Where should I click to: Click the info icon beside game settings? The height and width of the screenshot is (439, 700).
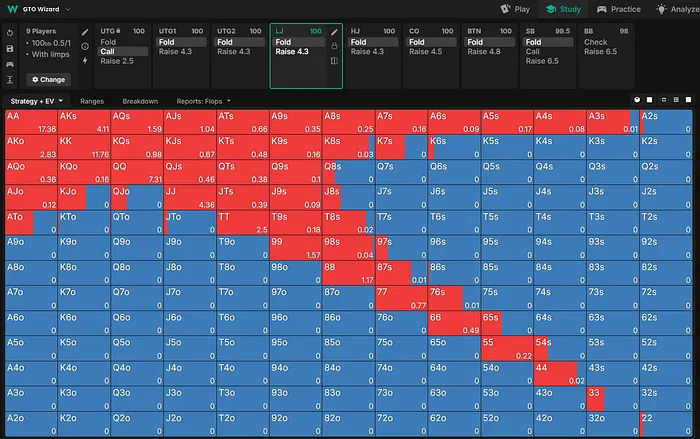coord(85,46)
